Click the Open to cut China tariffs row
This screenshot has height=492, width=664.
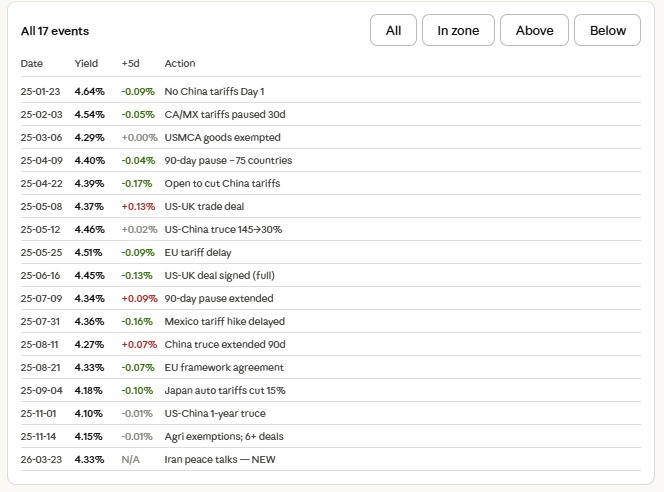222,184
